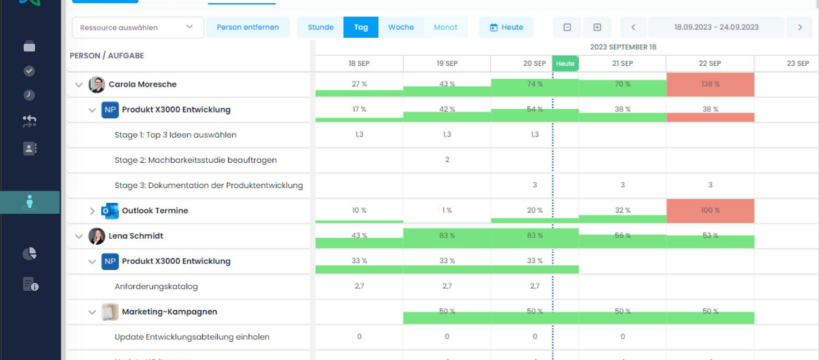Switch to Tag view
Screen dimensions: 820x360
[361, 27]
